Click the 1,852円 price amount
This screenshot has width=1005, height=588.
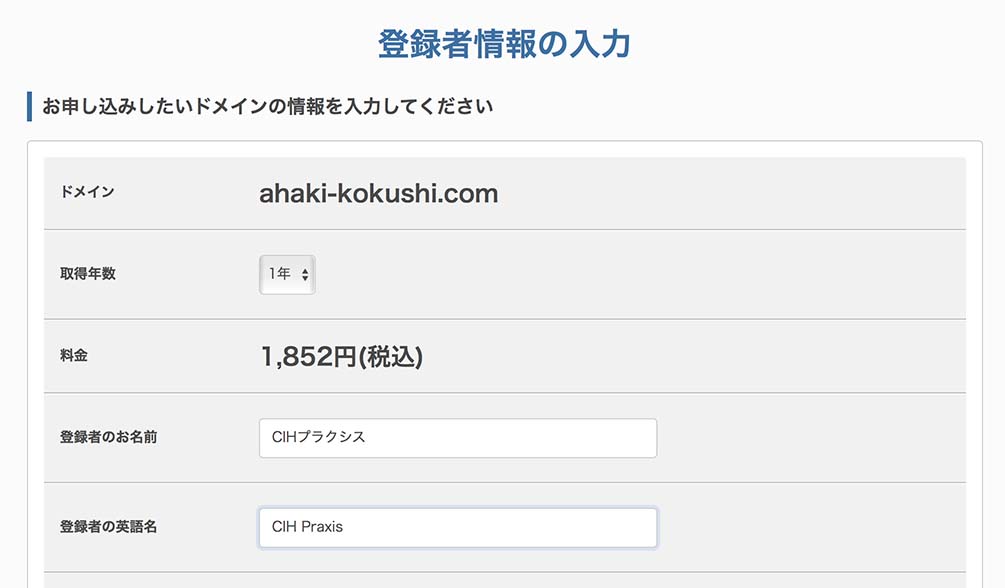tap(308, 356)
